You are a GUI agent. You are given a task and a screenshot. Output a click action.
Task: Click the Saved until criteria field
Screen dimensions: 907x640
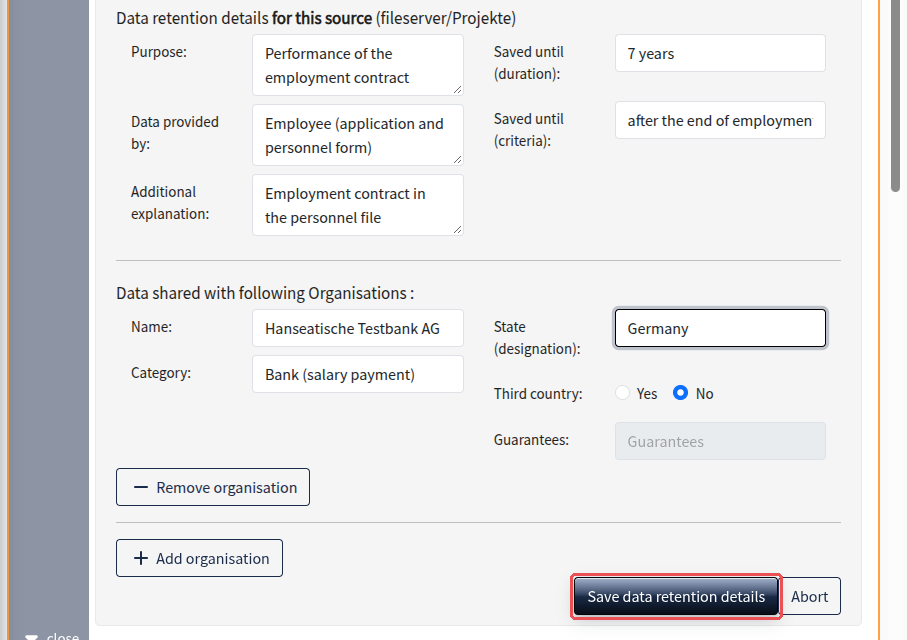pos(720,120)
